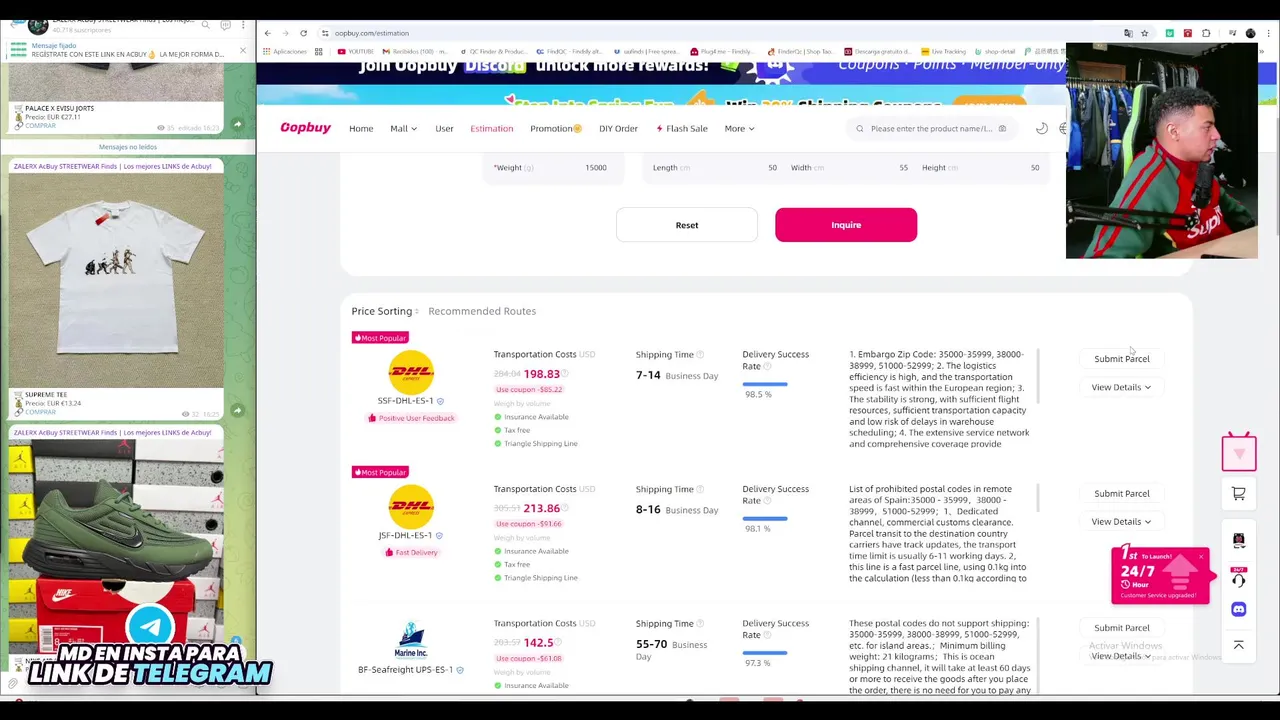This screenshot has height=720, width=1280.
Task: Open the User menu item
Action: pyautogui.click(x=444, y=128)
